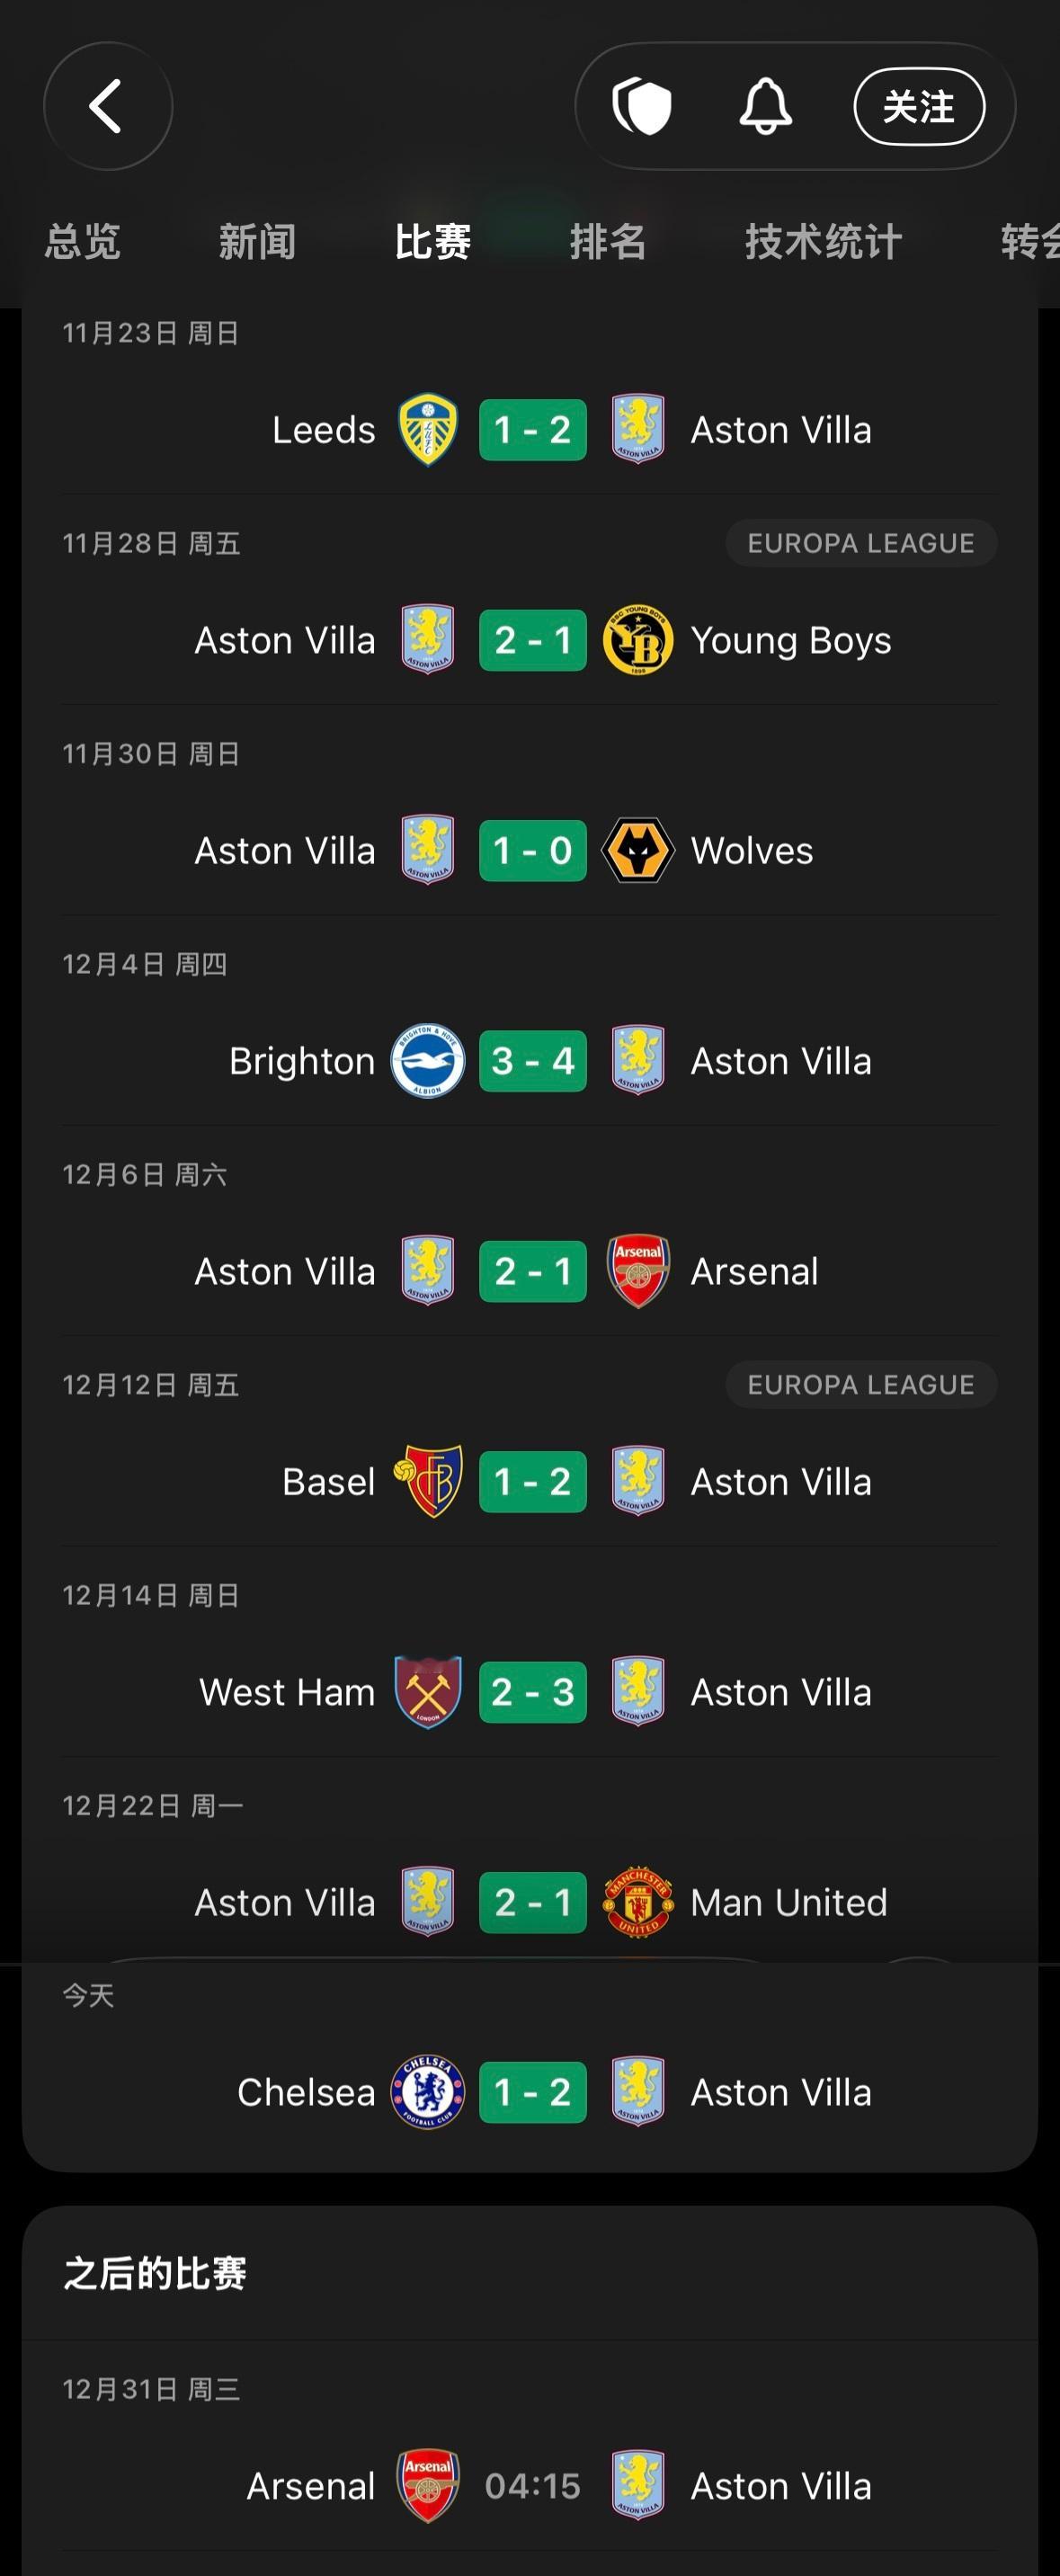Image resolution: width=1060 pixels, height=2576 pixels.
Task: Click the Man United crest
Action: (x=638, y=1902)
